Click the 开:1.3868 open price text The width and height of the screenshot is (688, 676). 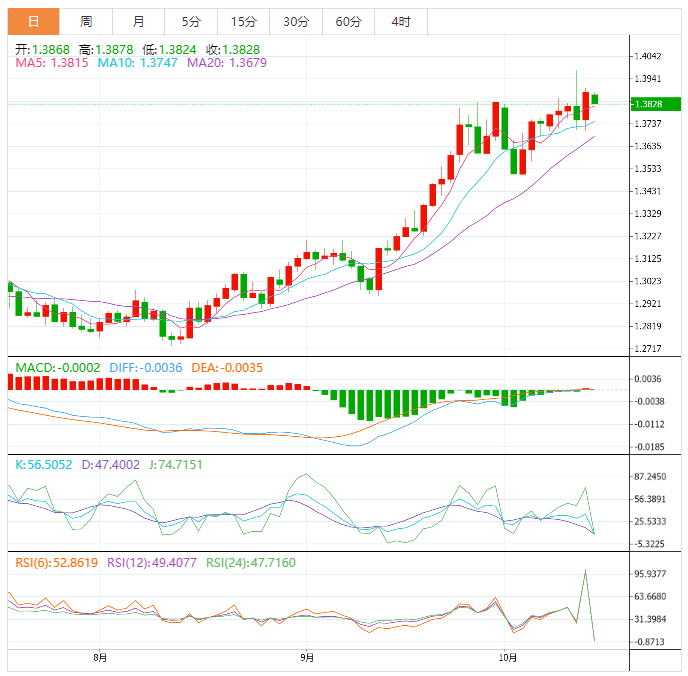[43, 50]
